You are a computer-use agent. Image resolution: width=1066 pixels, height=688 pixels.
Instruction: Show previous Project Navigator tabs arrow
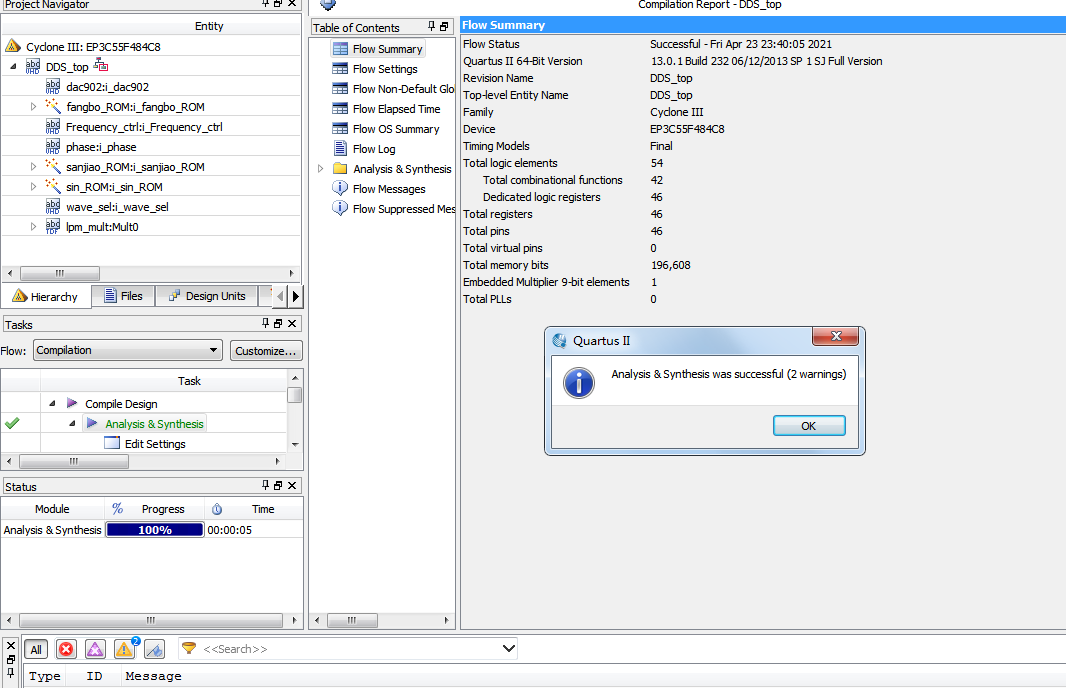pyautogui.click(x=280, y=296)
